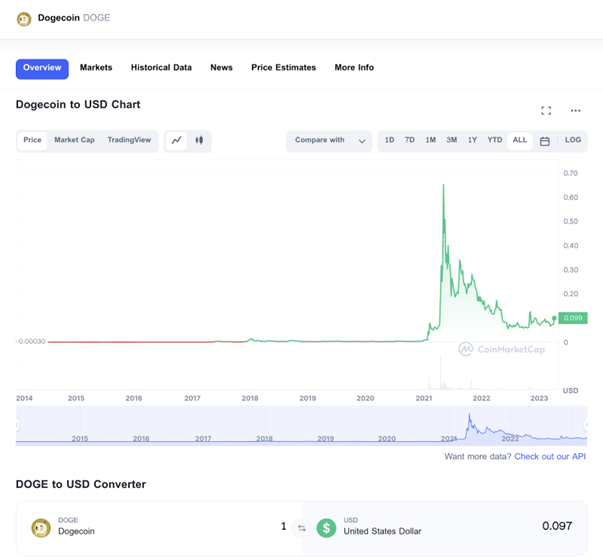Click the Dogecoin logo in header
Viewport: 603px width, 560px height.
tap(24, 19)
